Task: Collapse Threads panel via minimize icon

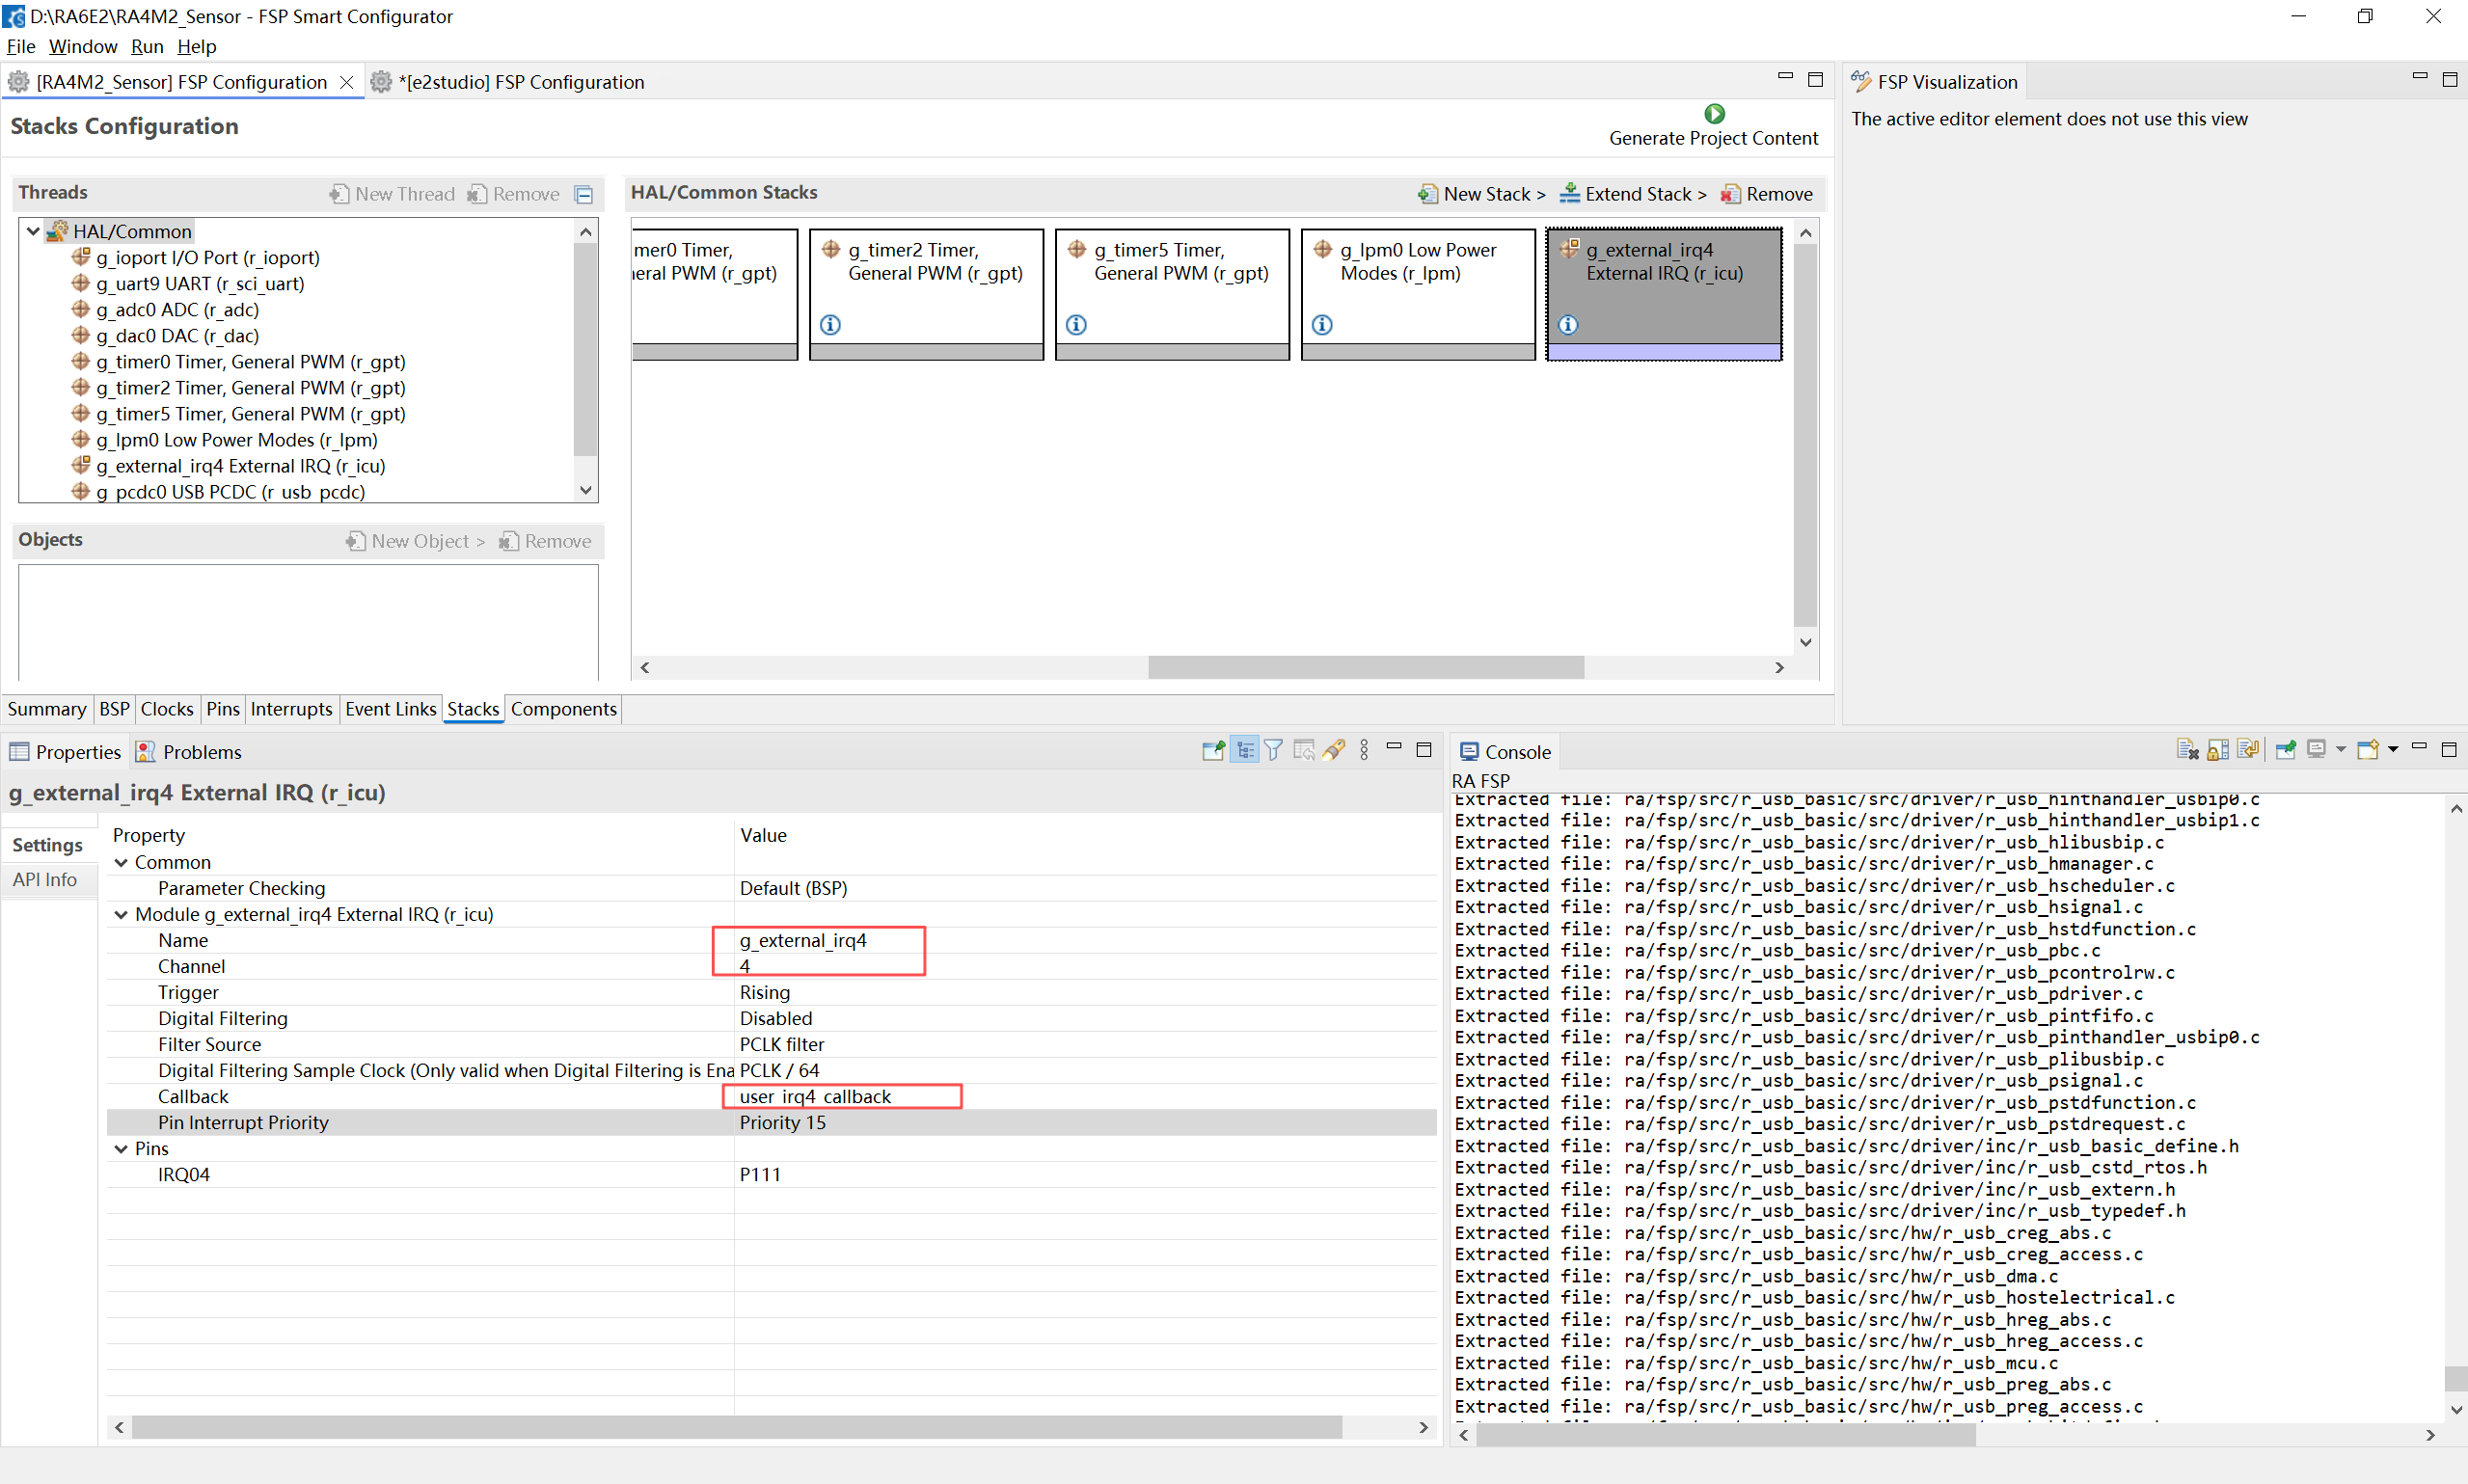Action: [584, 194]
